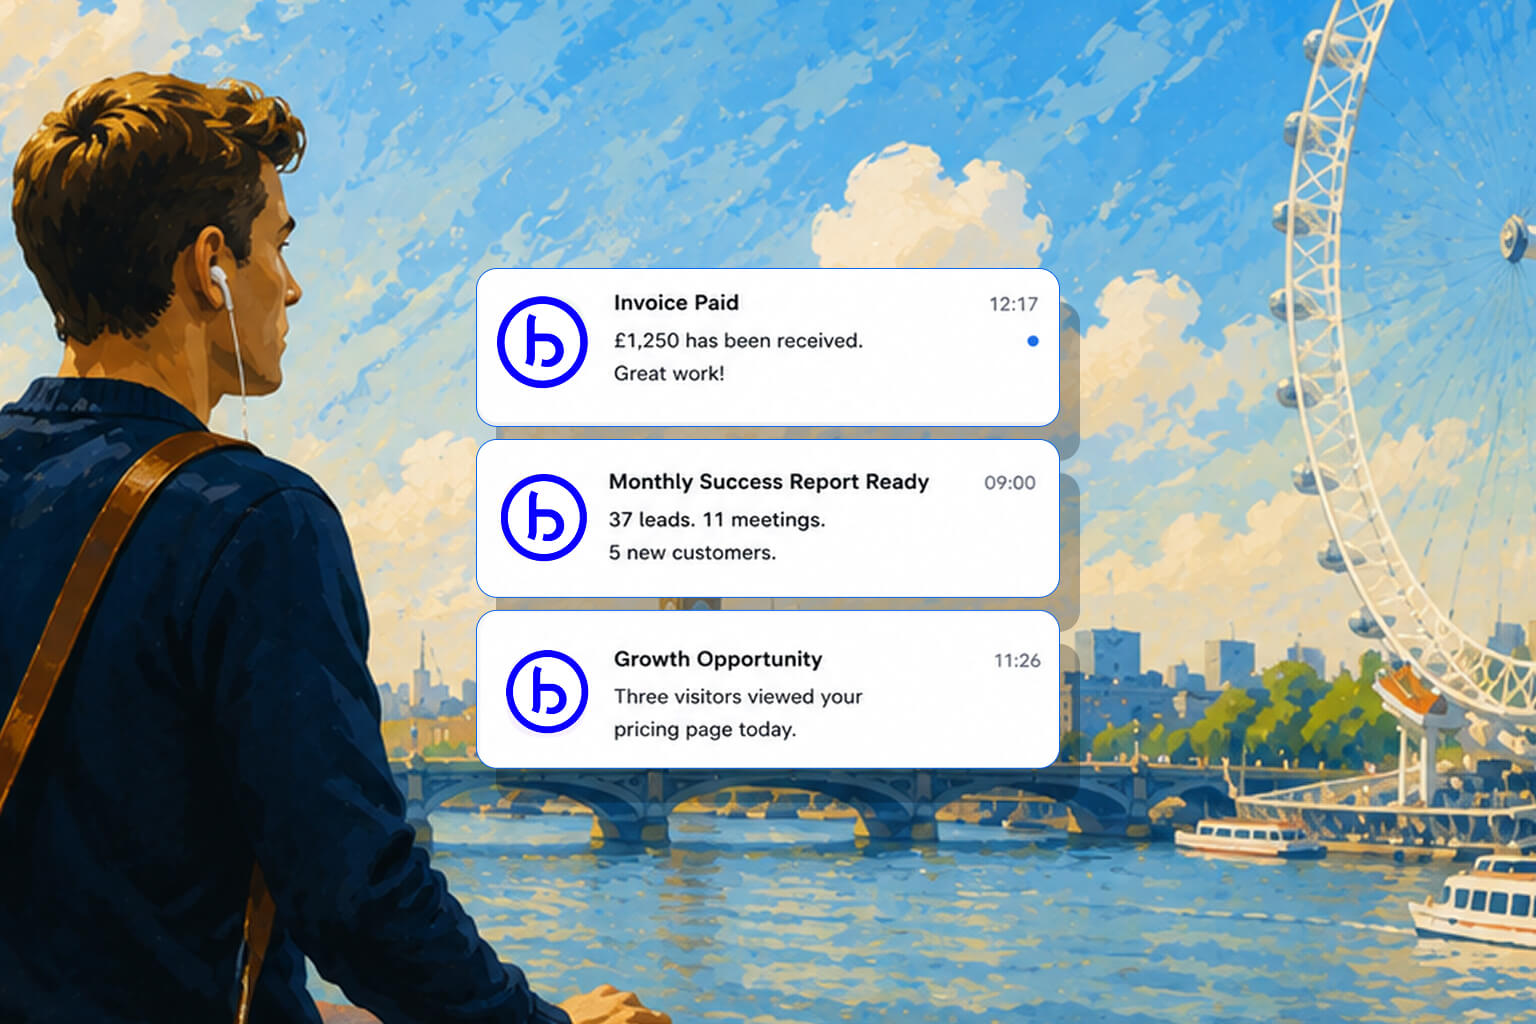Click the "Great work!" line
Viewport: 1536px width, 1024px height.
pyautogui.click(x=669, y=373)
